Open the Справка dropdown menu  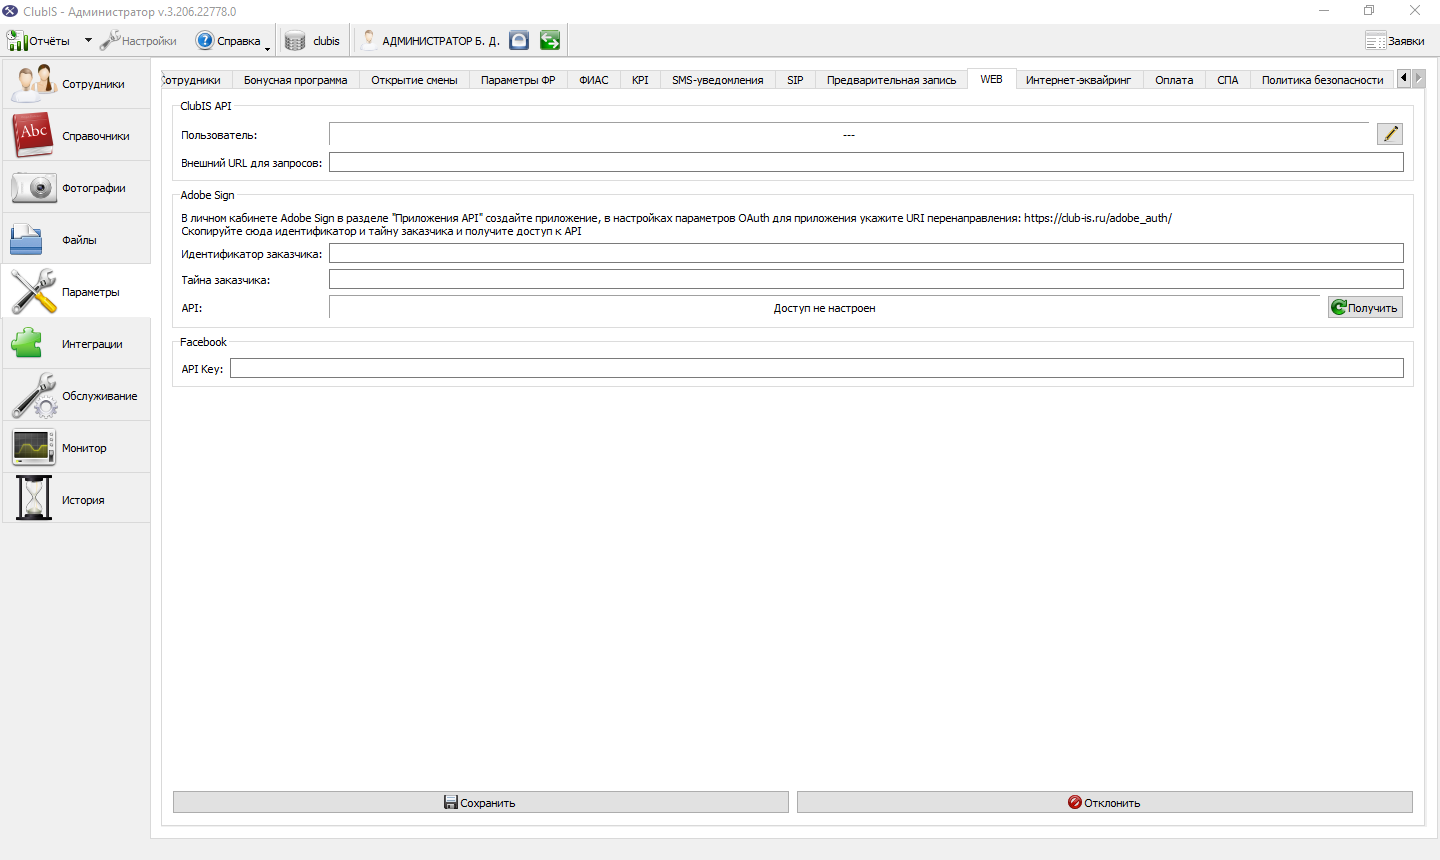(233, 41)
